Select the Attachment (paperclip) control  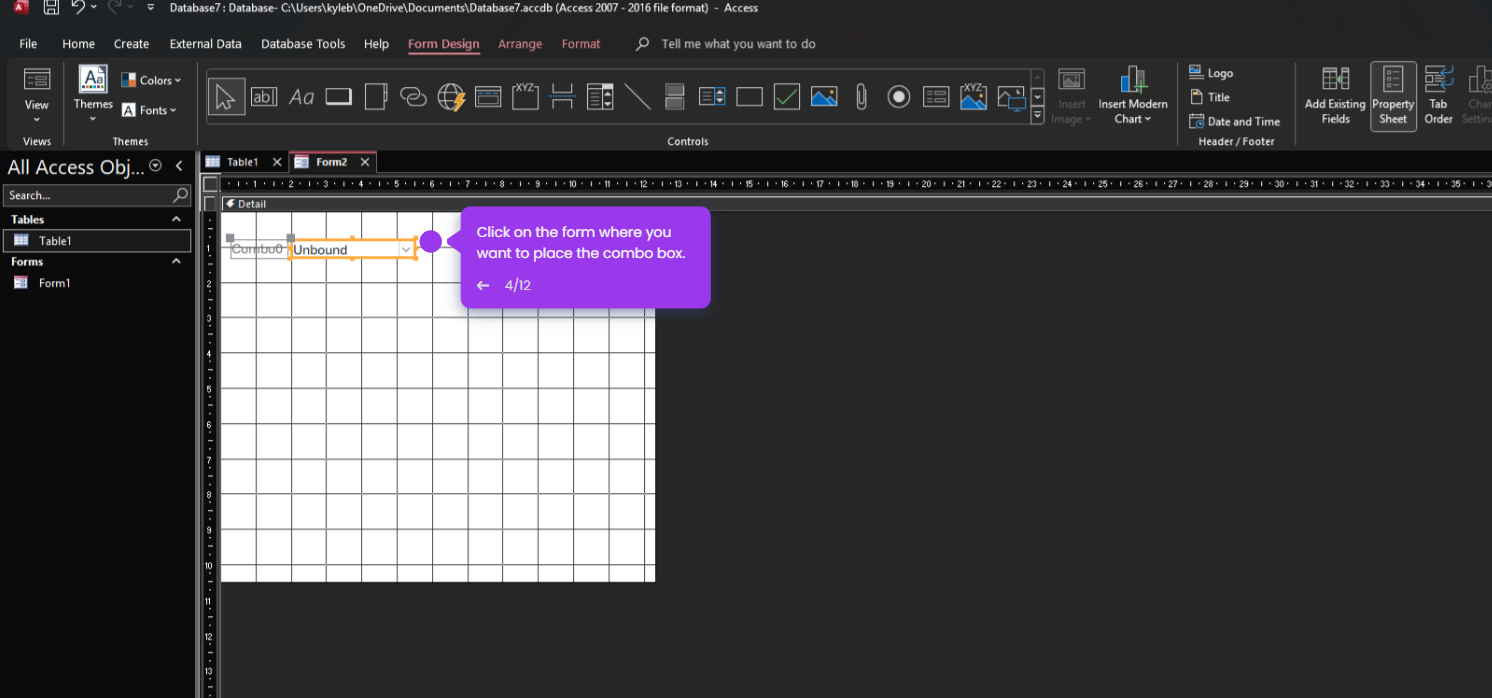click(861, 96)
